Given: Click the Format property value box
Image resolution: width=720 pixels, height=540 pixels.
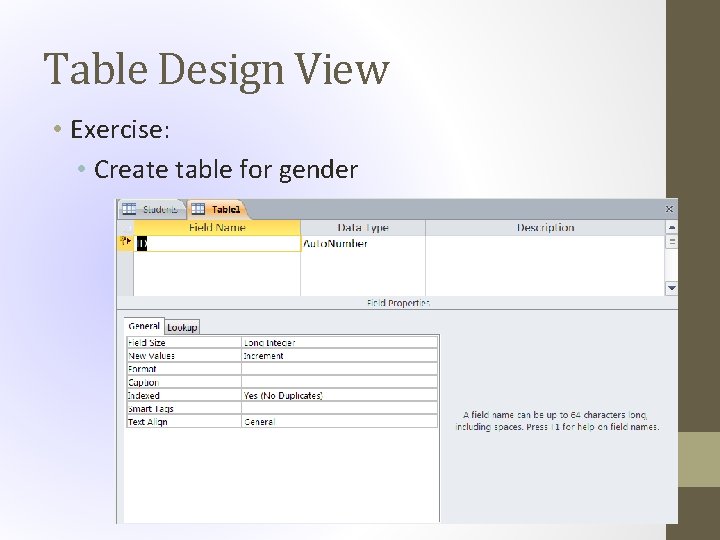Looking at the screenshot, I should [x=339, y=369].
